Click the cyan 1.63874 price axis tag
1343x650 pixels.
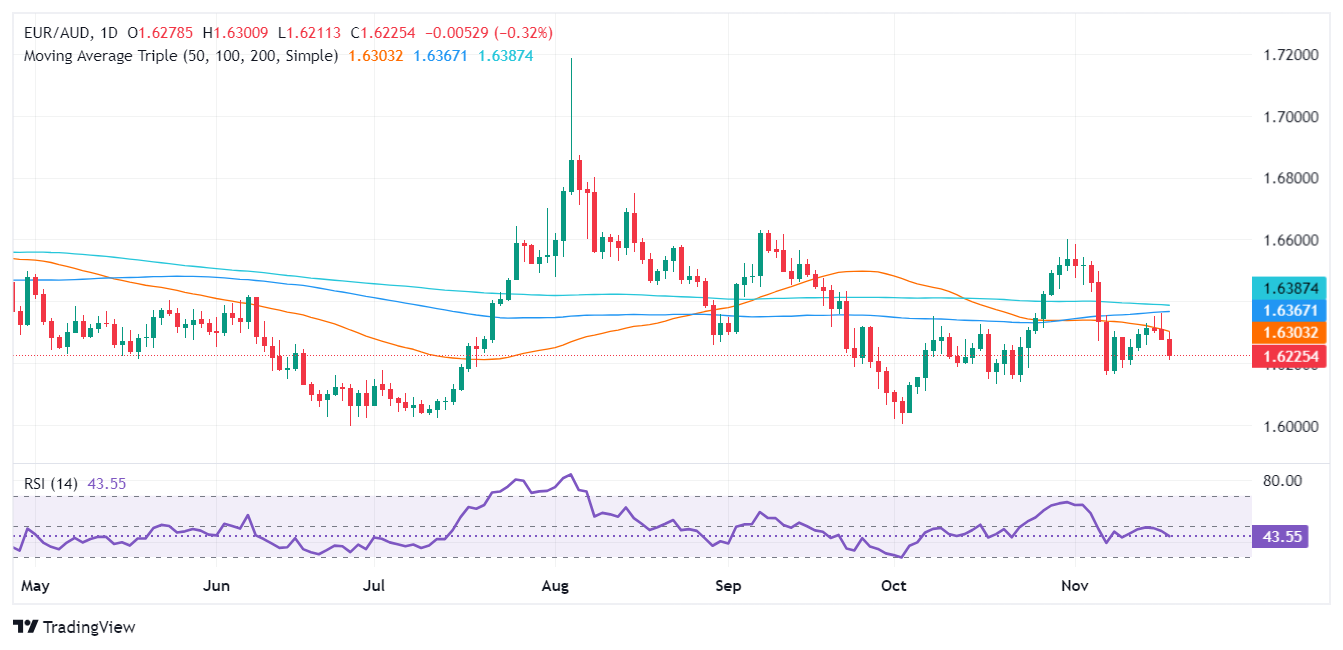coord(1291,287)
